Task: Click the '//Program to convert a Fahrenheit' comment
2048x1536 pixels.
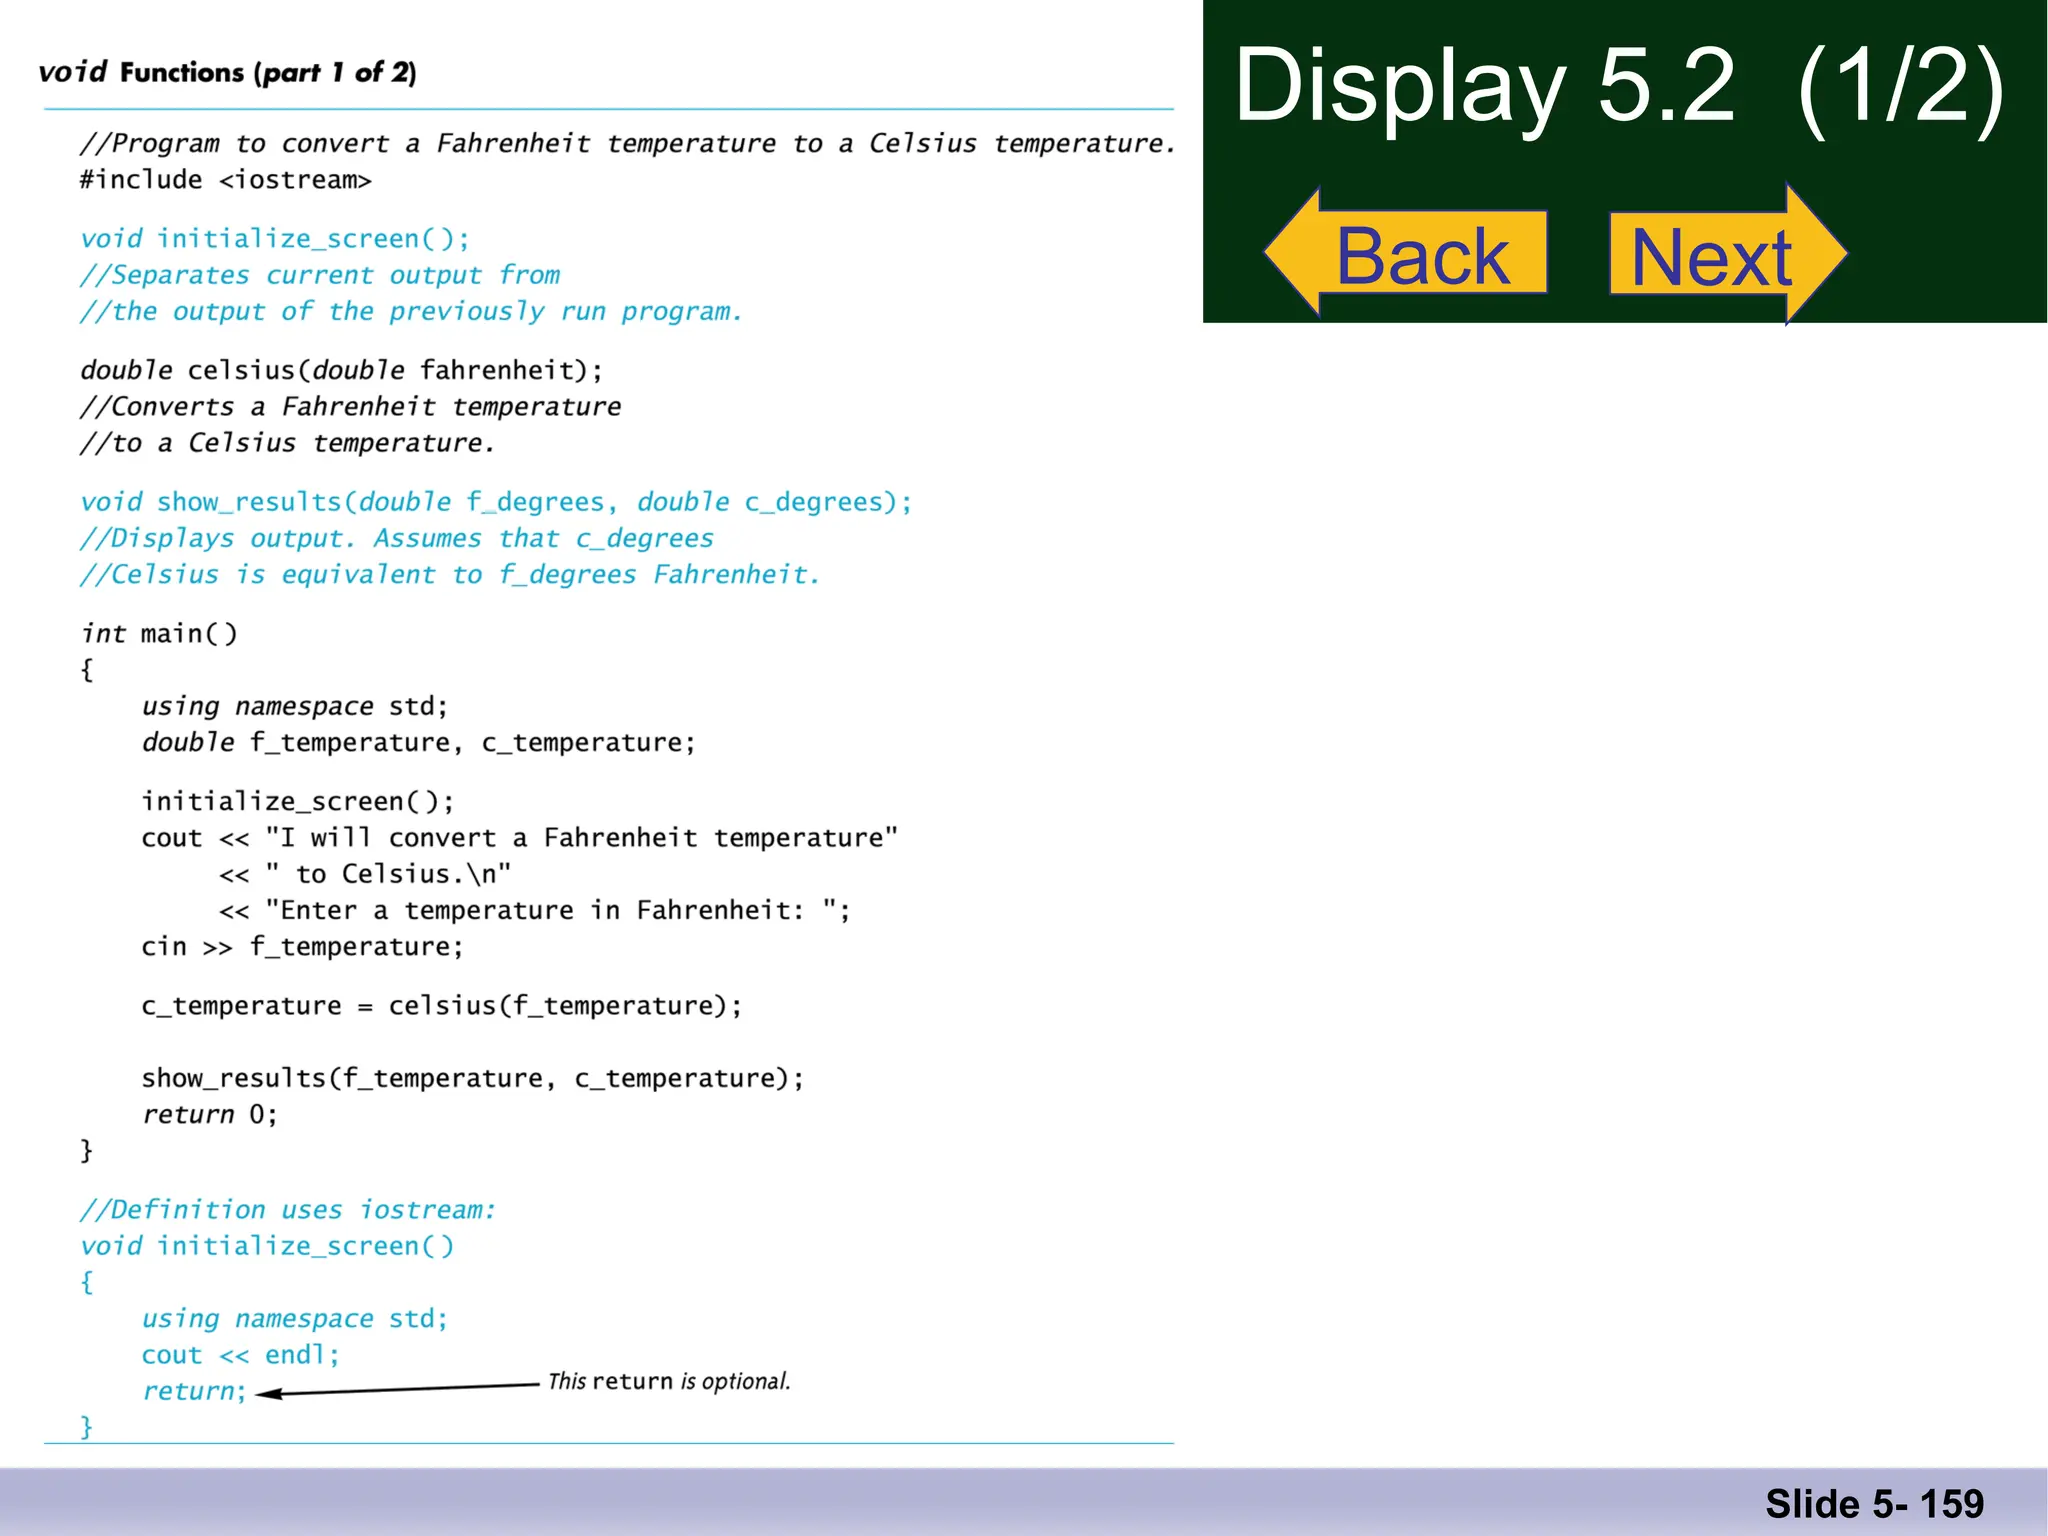Action: tap(628, 144)
